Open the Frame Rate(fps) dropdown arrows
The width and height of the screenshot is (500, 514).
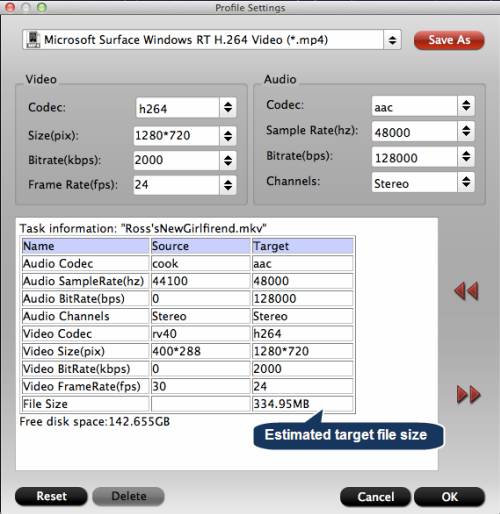click(x=228, y=185)
